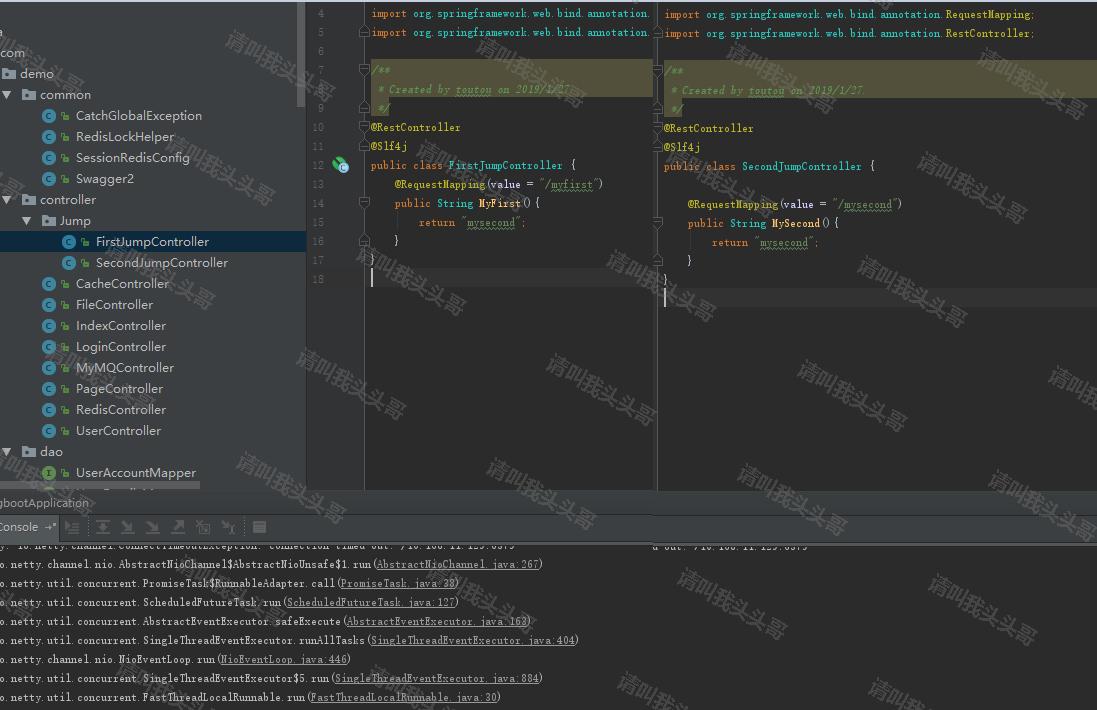
Task: Click the class icon beside IndexController
Action: click(x=48, y=326)
